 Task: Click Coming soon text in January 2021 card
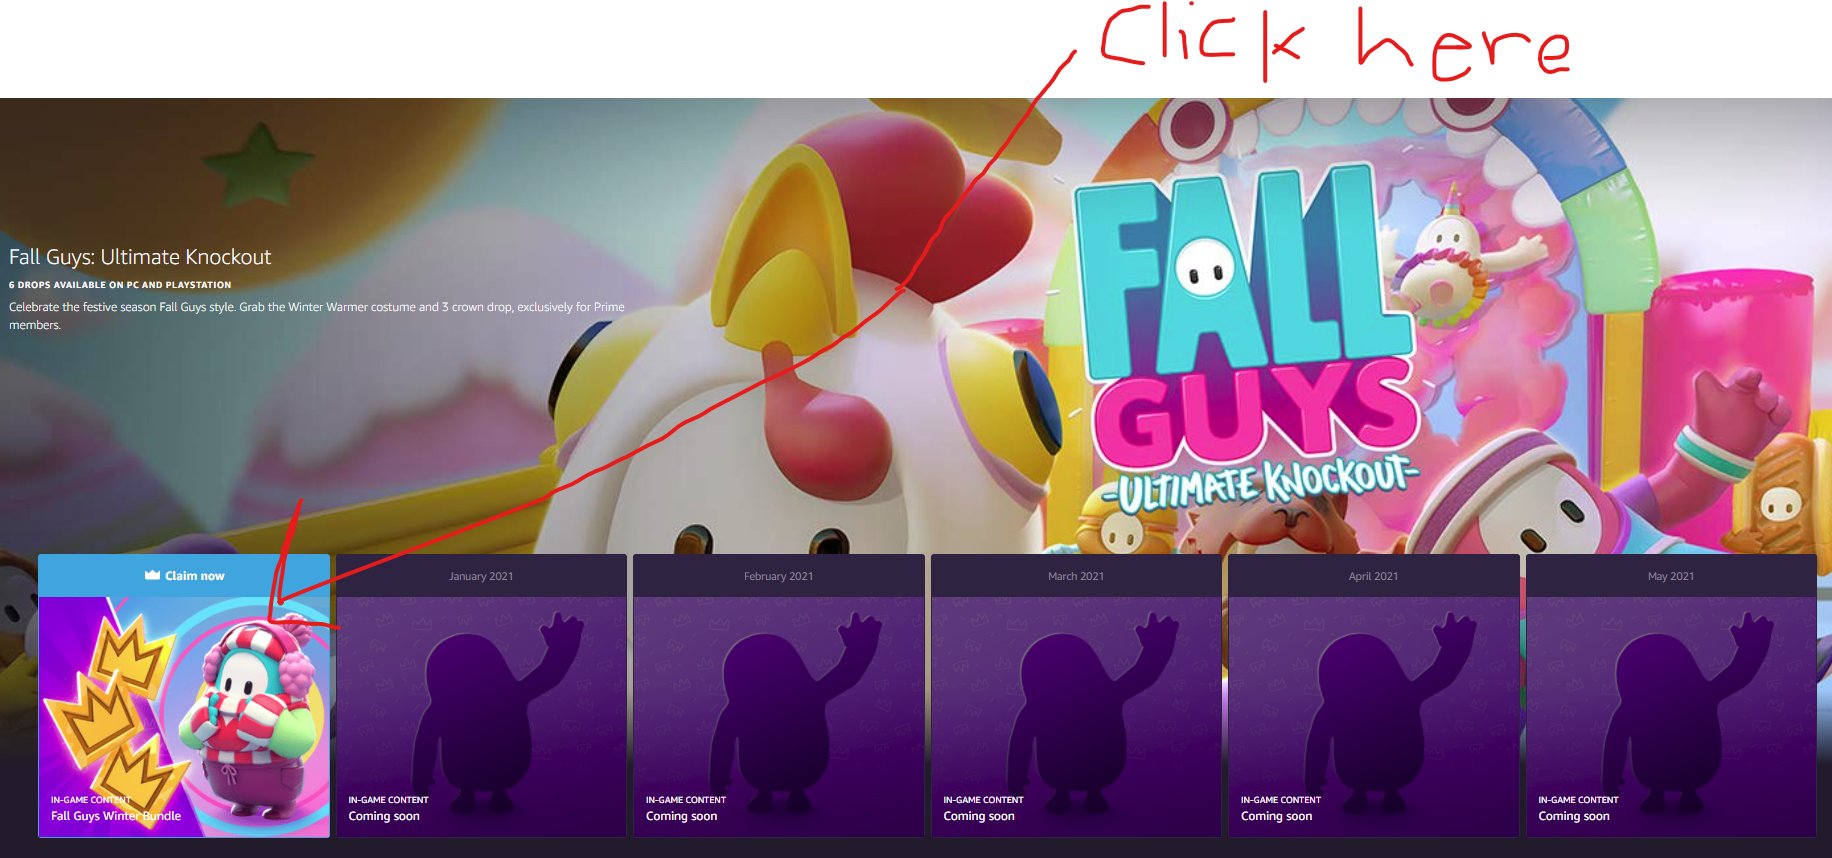384,816
